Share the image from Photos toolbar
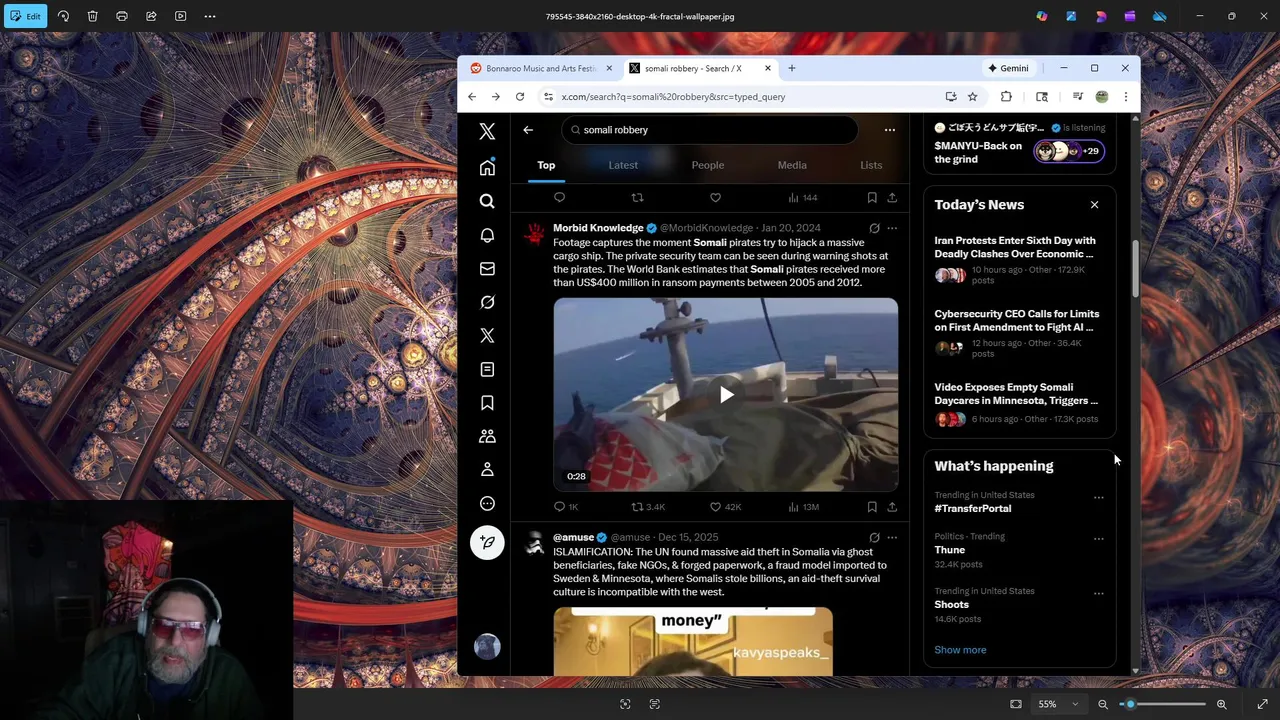 151,16
